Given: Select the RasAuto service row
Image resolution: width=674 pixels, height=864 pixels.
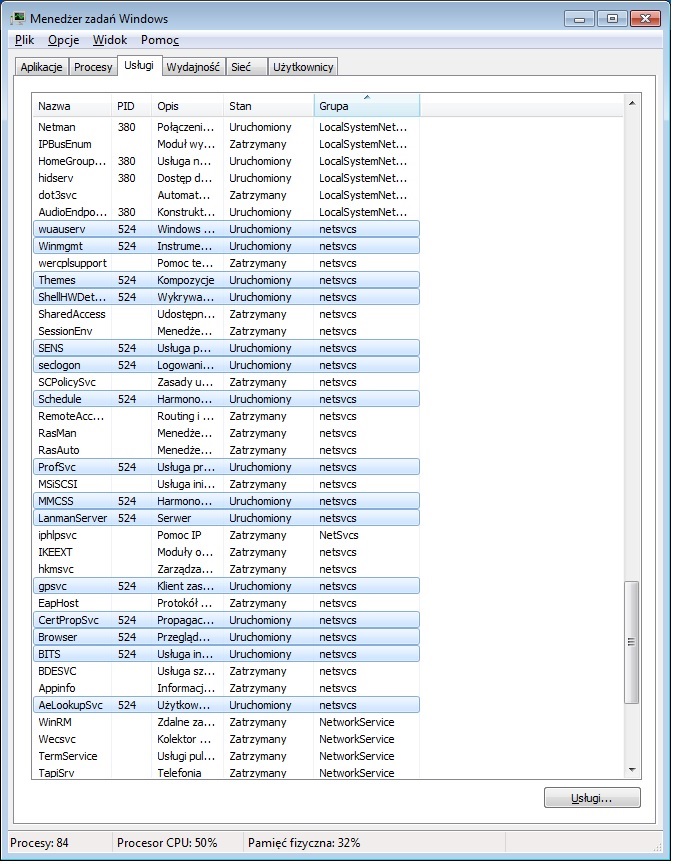Looking at the screenshot, I should pyautogui.click(x=226, y=450).
